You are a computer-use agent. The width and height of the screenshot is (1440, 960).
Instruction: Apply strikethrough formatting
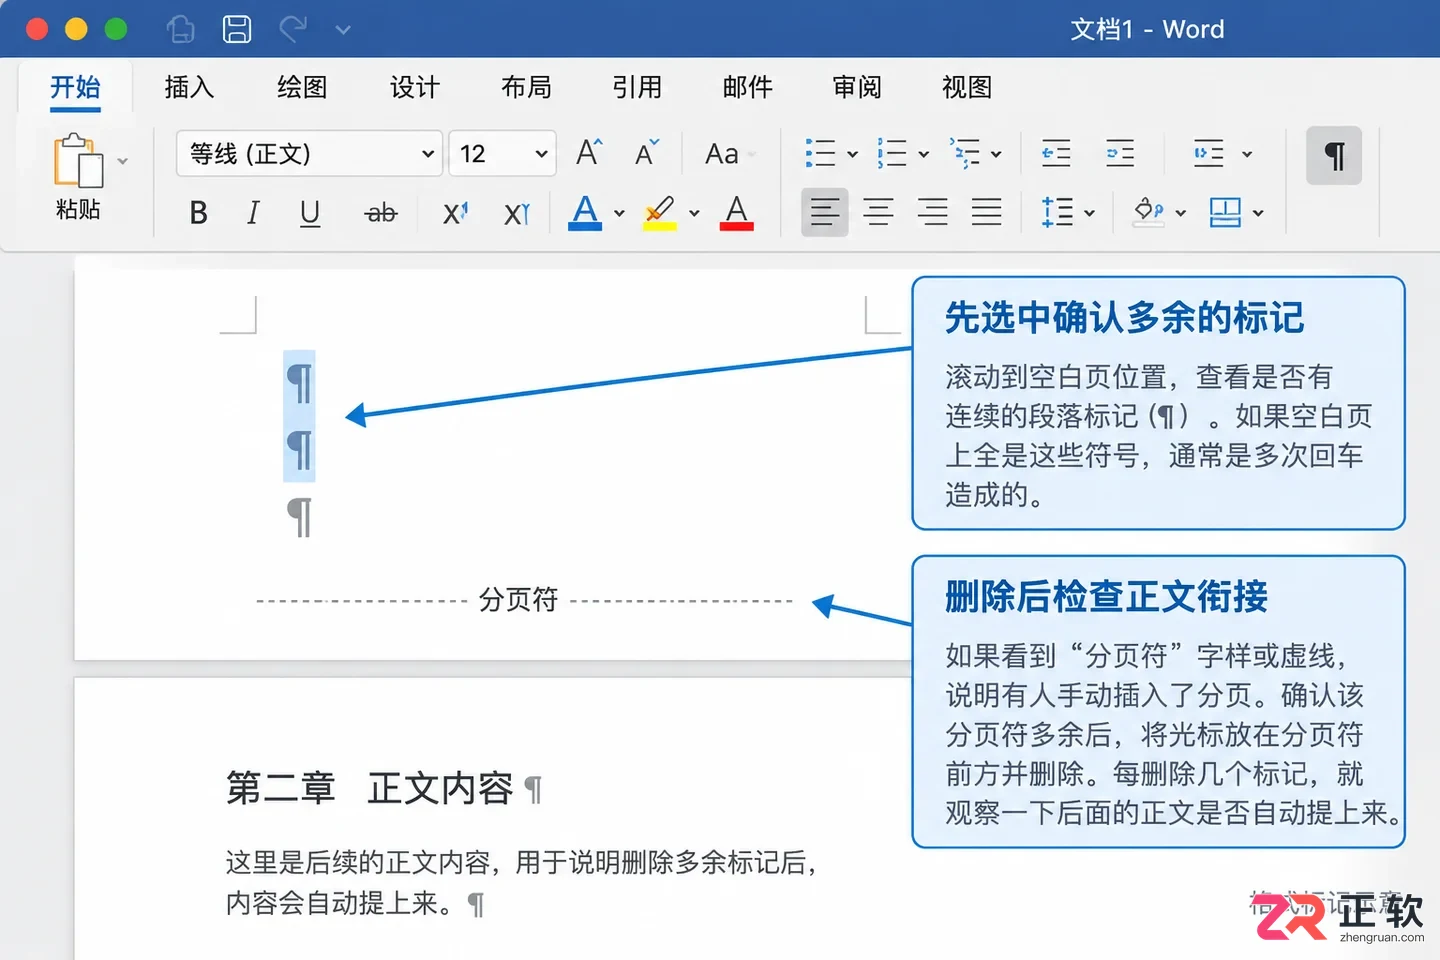pos(381,213)
